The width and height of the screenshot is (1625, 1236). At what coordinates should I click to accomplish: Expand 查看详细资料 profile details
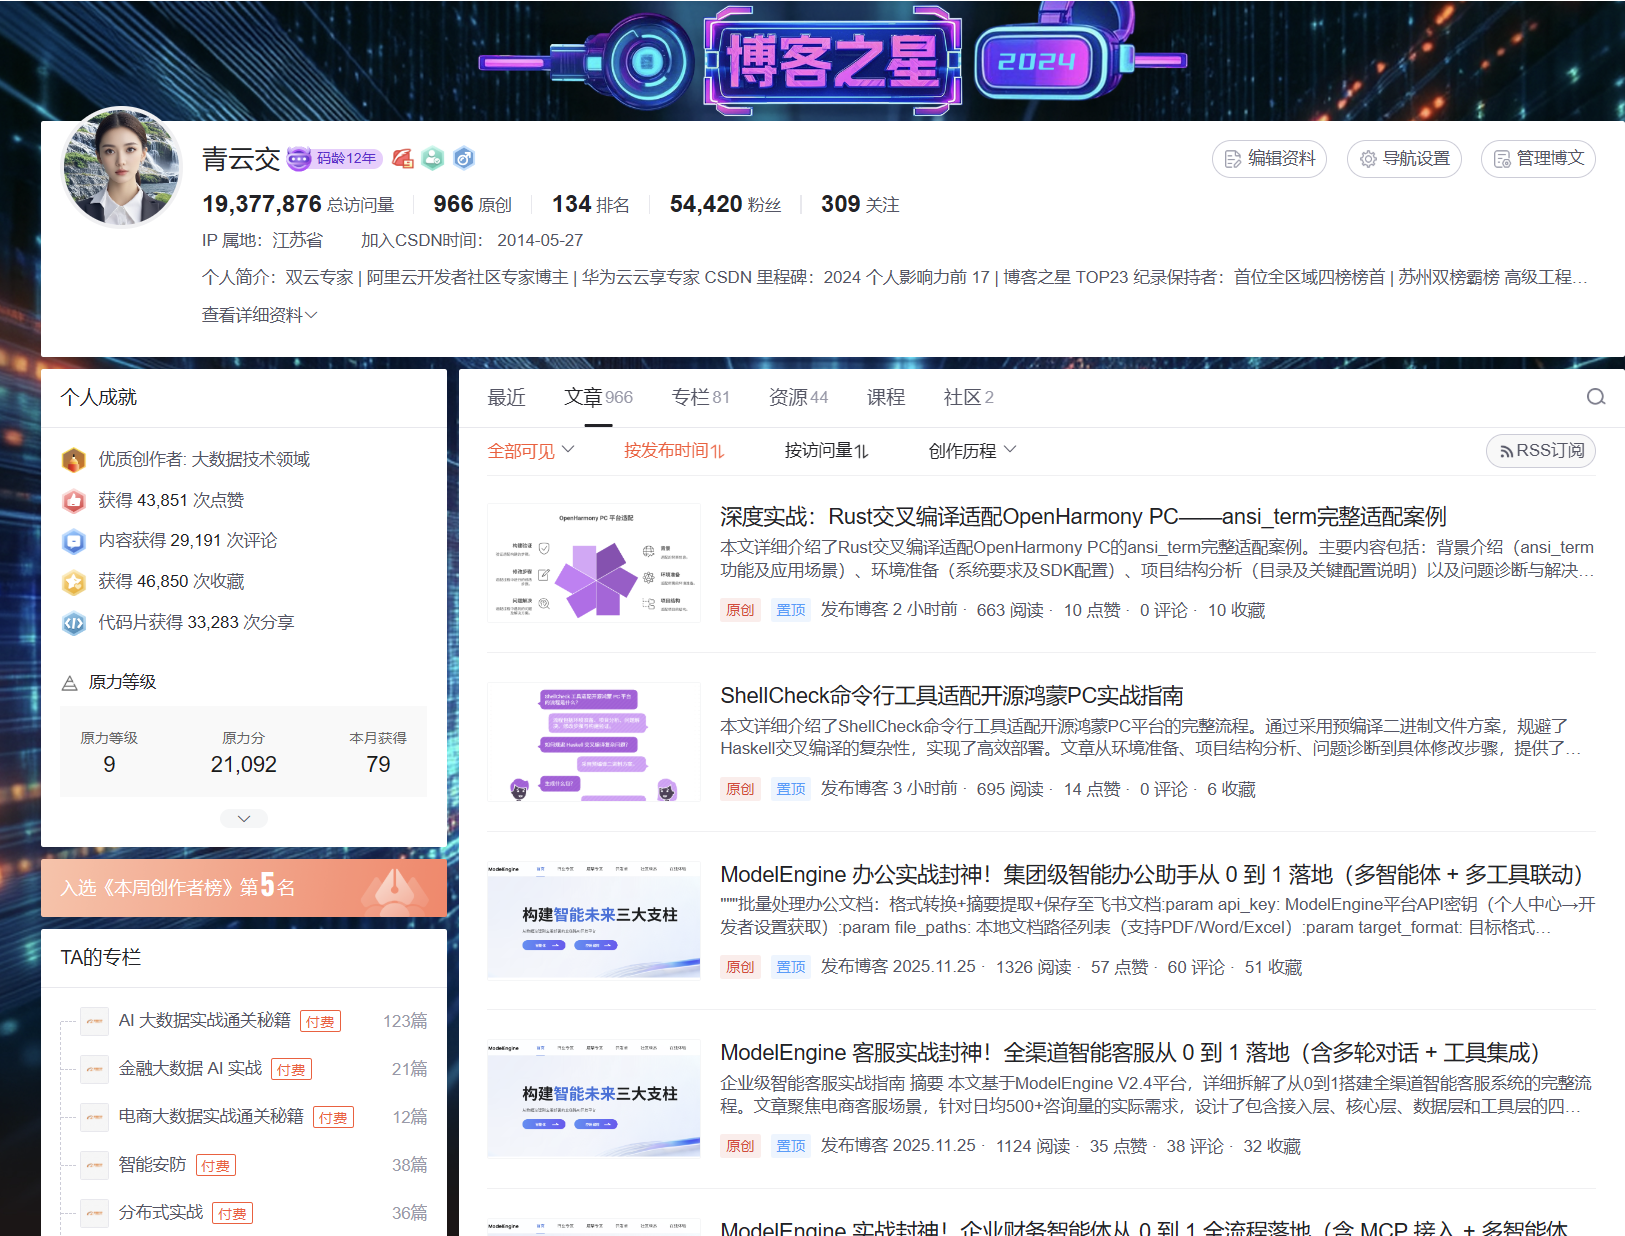(x=260, y=315)
